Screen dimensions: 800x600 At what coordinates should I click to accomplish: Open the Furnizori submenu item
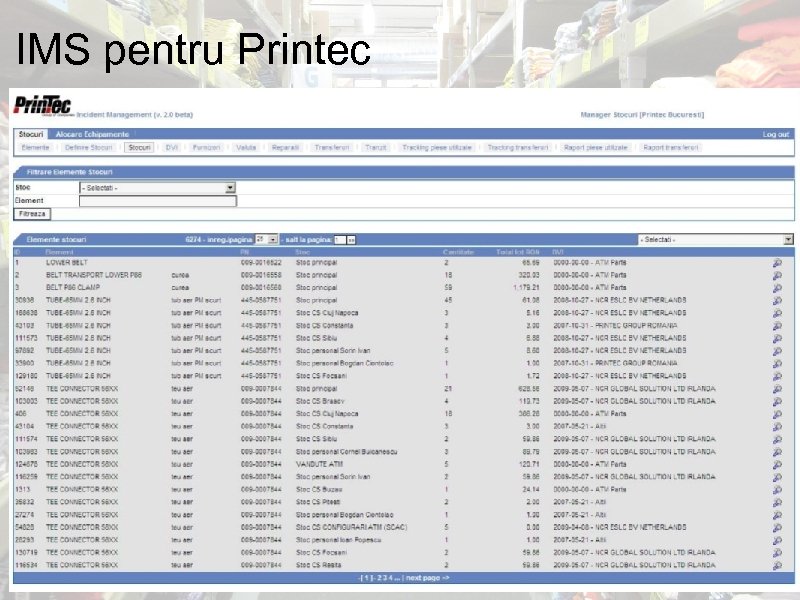(x=207, y=147)
